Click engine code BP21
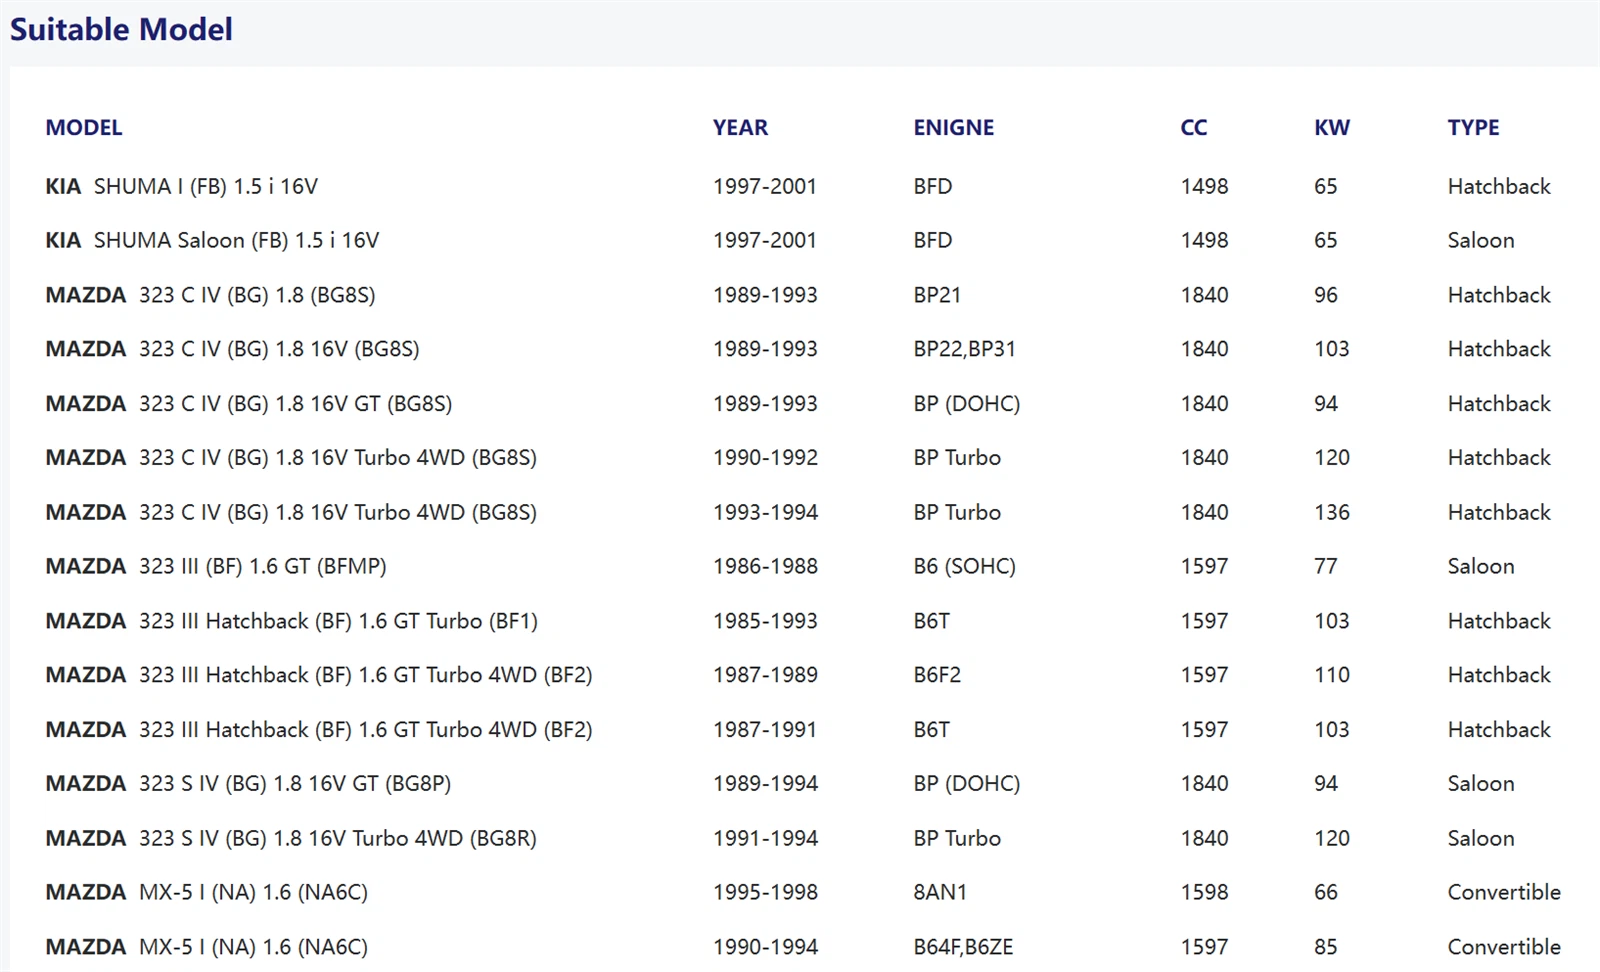This screenshot has width=1600, height=972. (x=937, y=295)
